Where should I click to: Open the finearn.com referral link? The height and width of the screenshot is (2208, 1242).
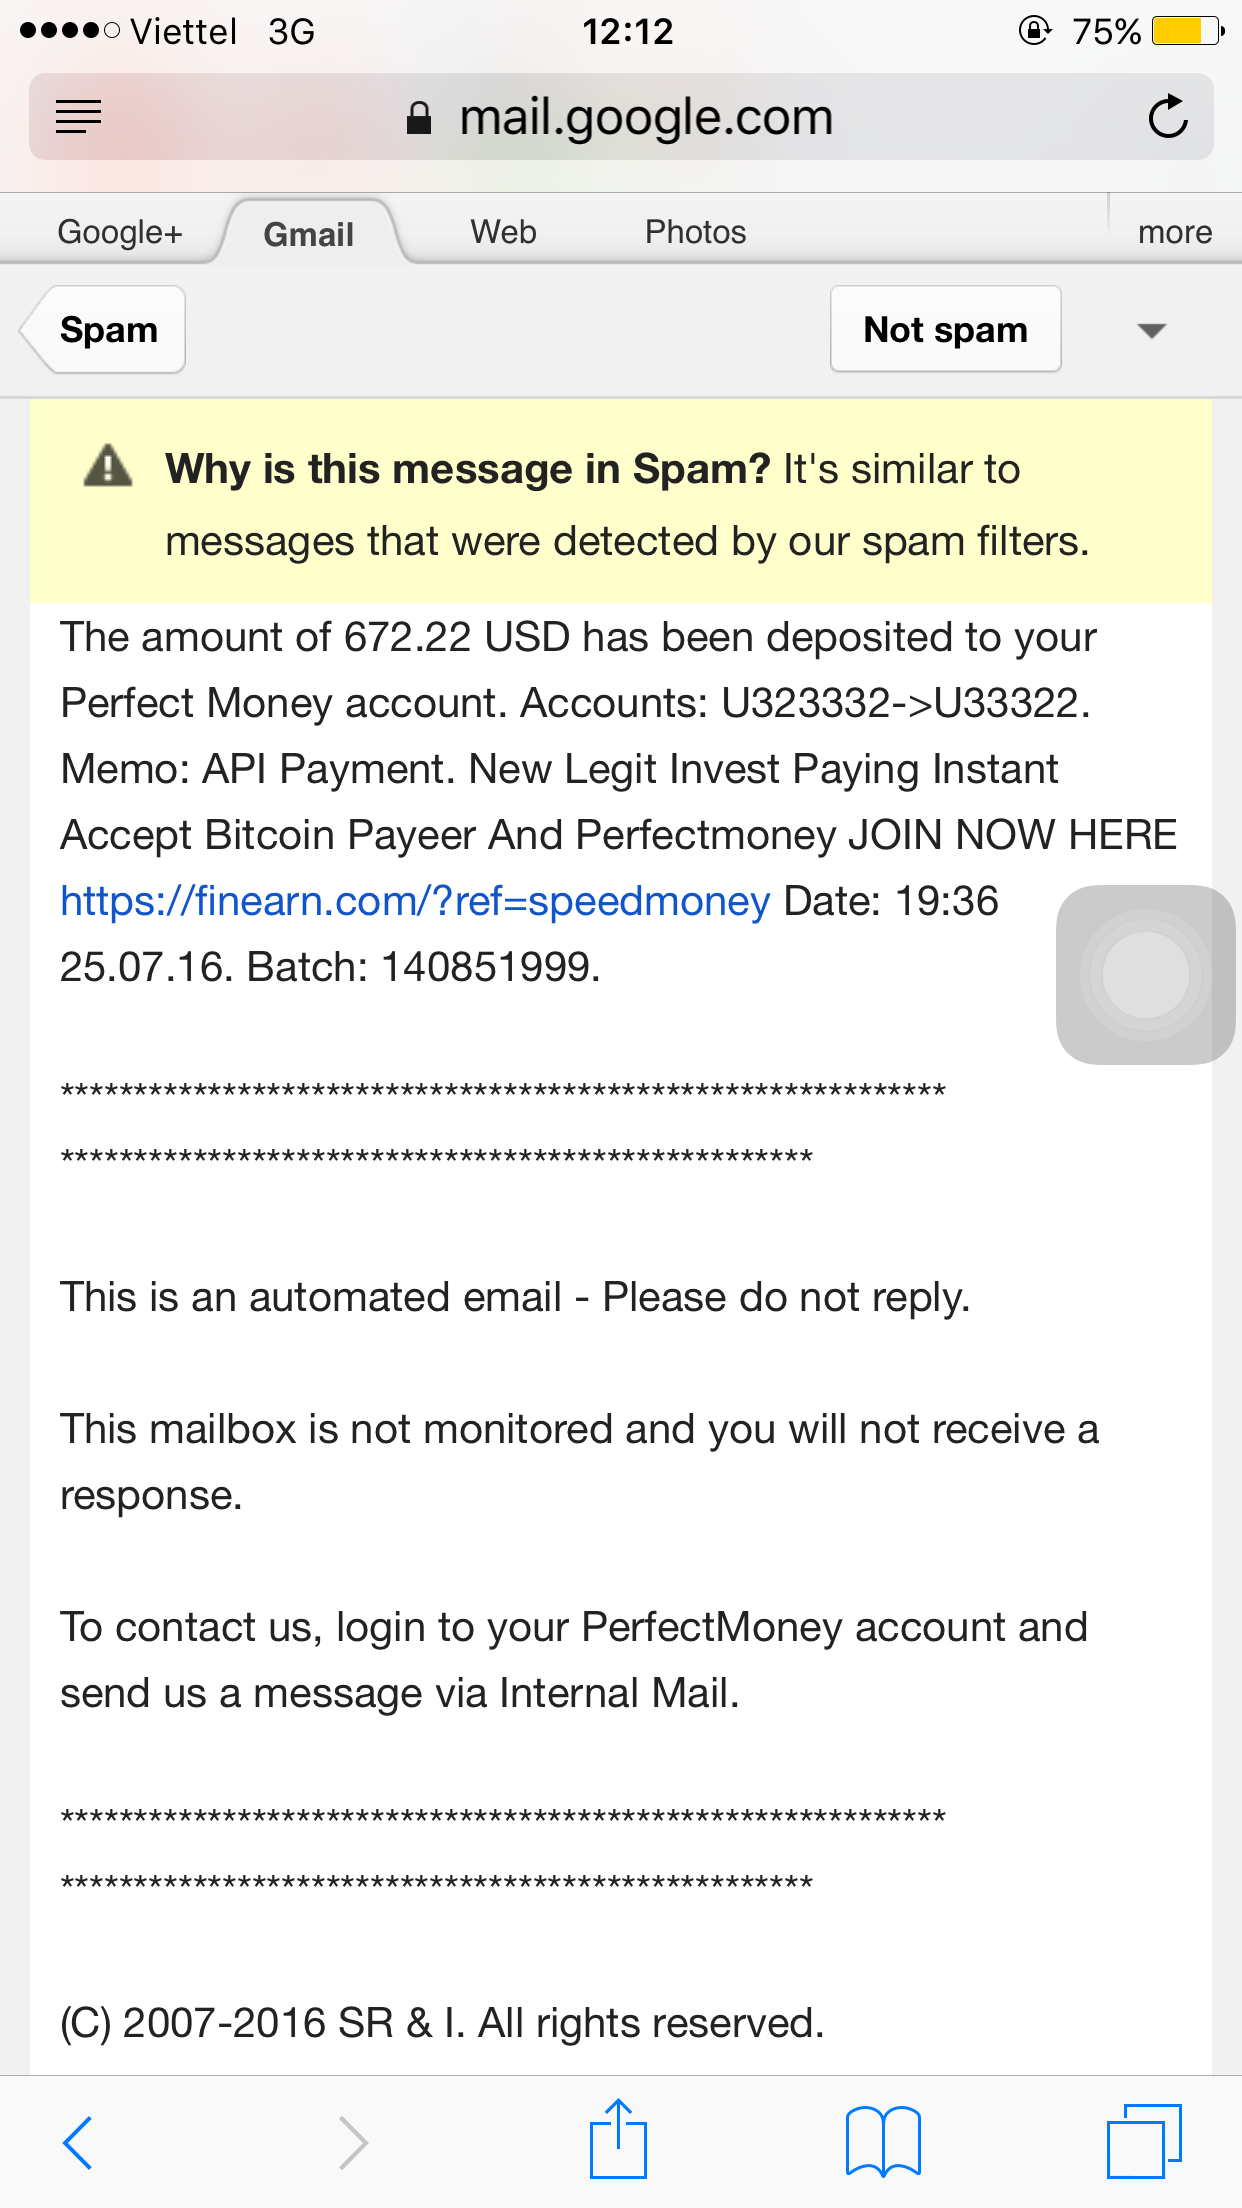pyautogui.click(x=415, y=901)
